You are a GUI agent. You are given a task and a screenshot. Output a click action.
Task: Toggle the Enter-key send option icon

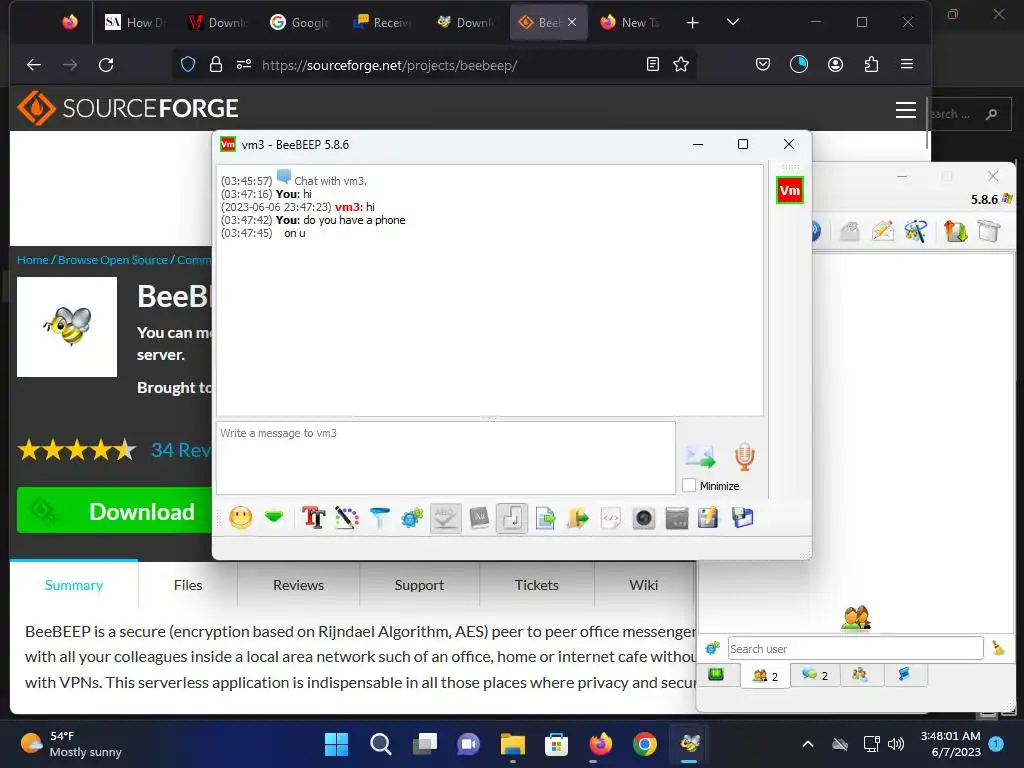[511, 518]
